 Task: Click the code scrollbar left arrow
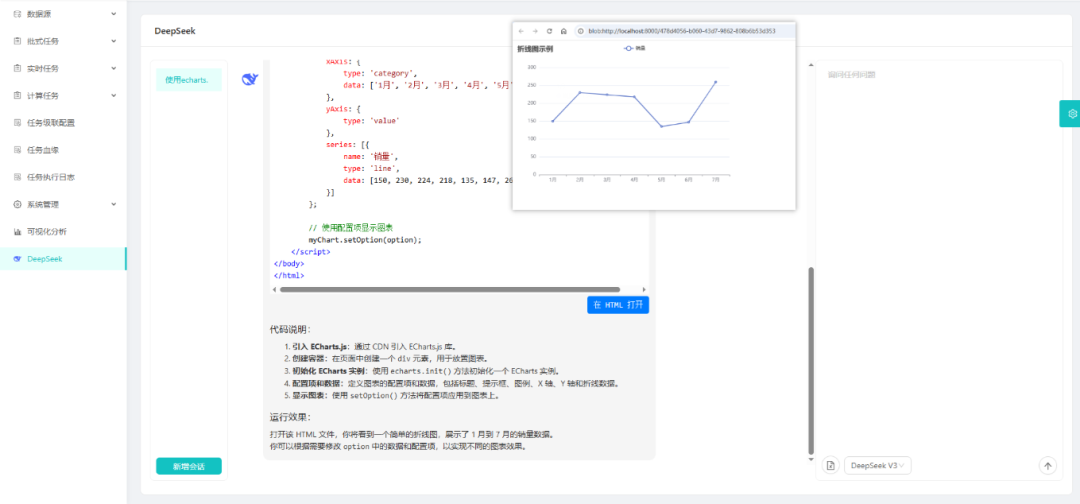[274, 290]
